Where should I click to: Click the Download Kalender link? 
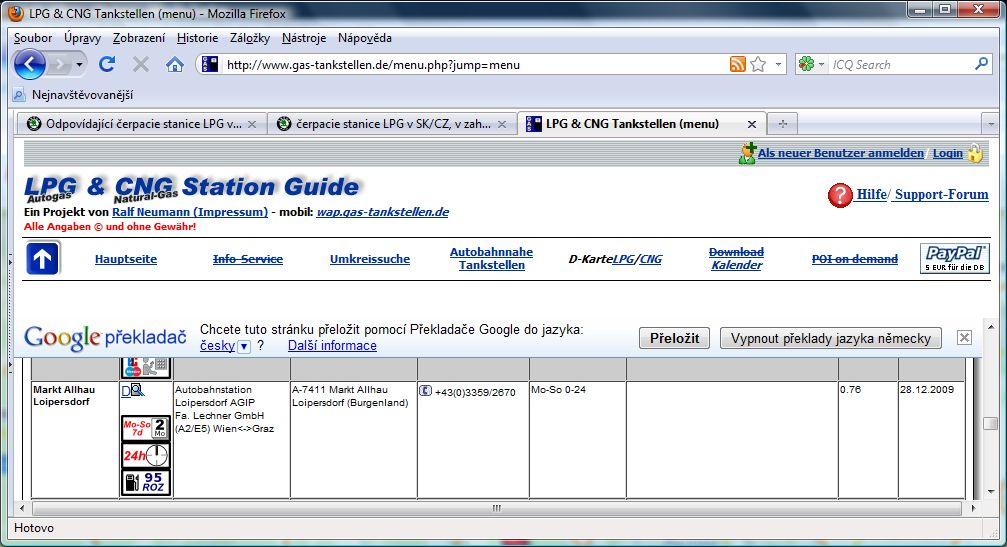point(737,259)
